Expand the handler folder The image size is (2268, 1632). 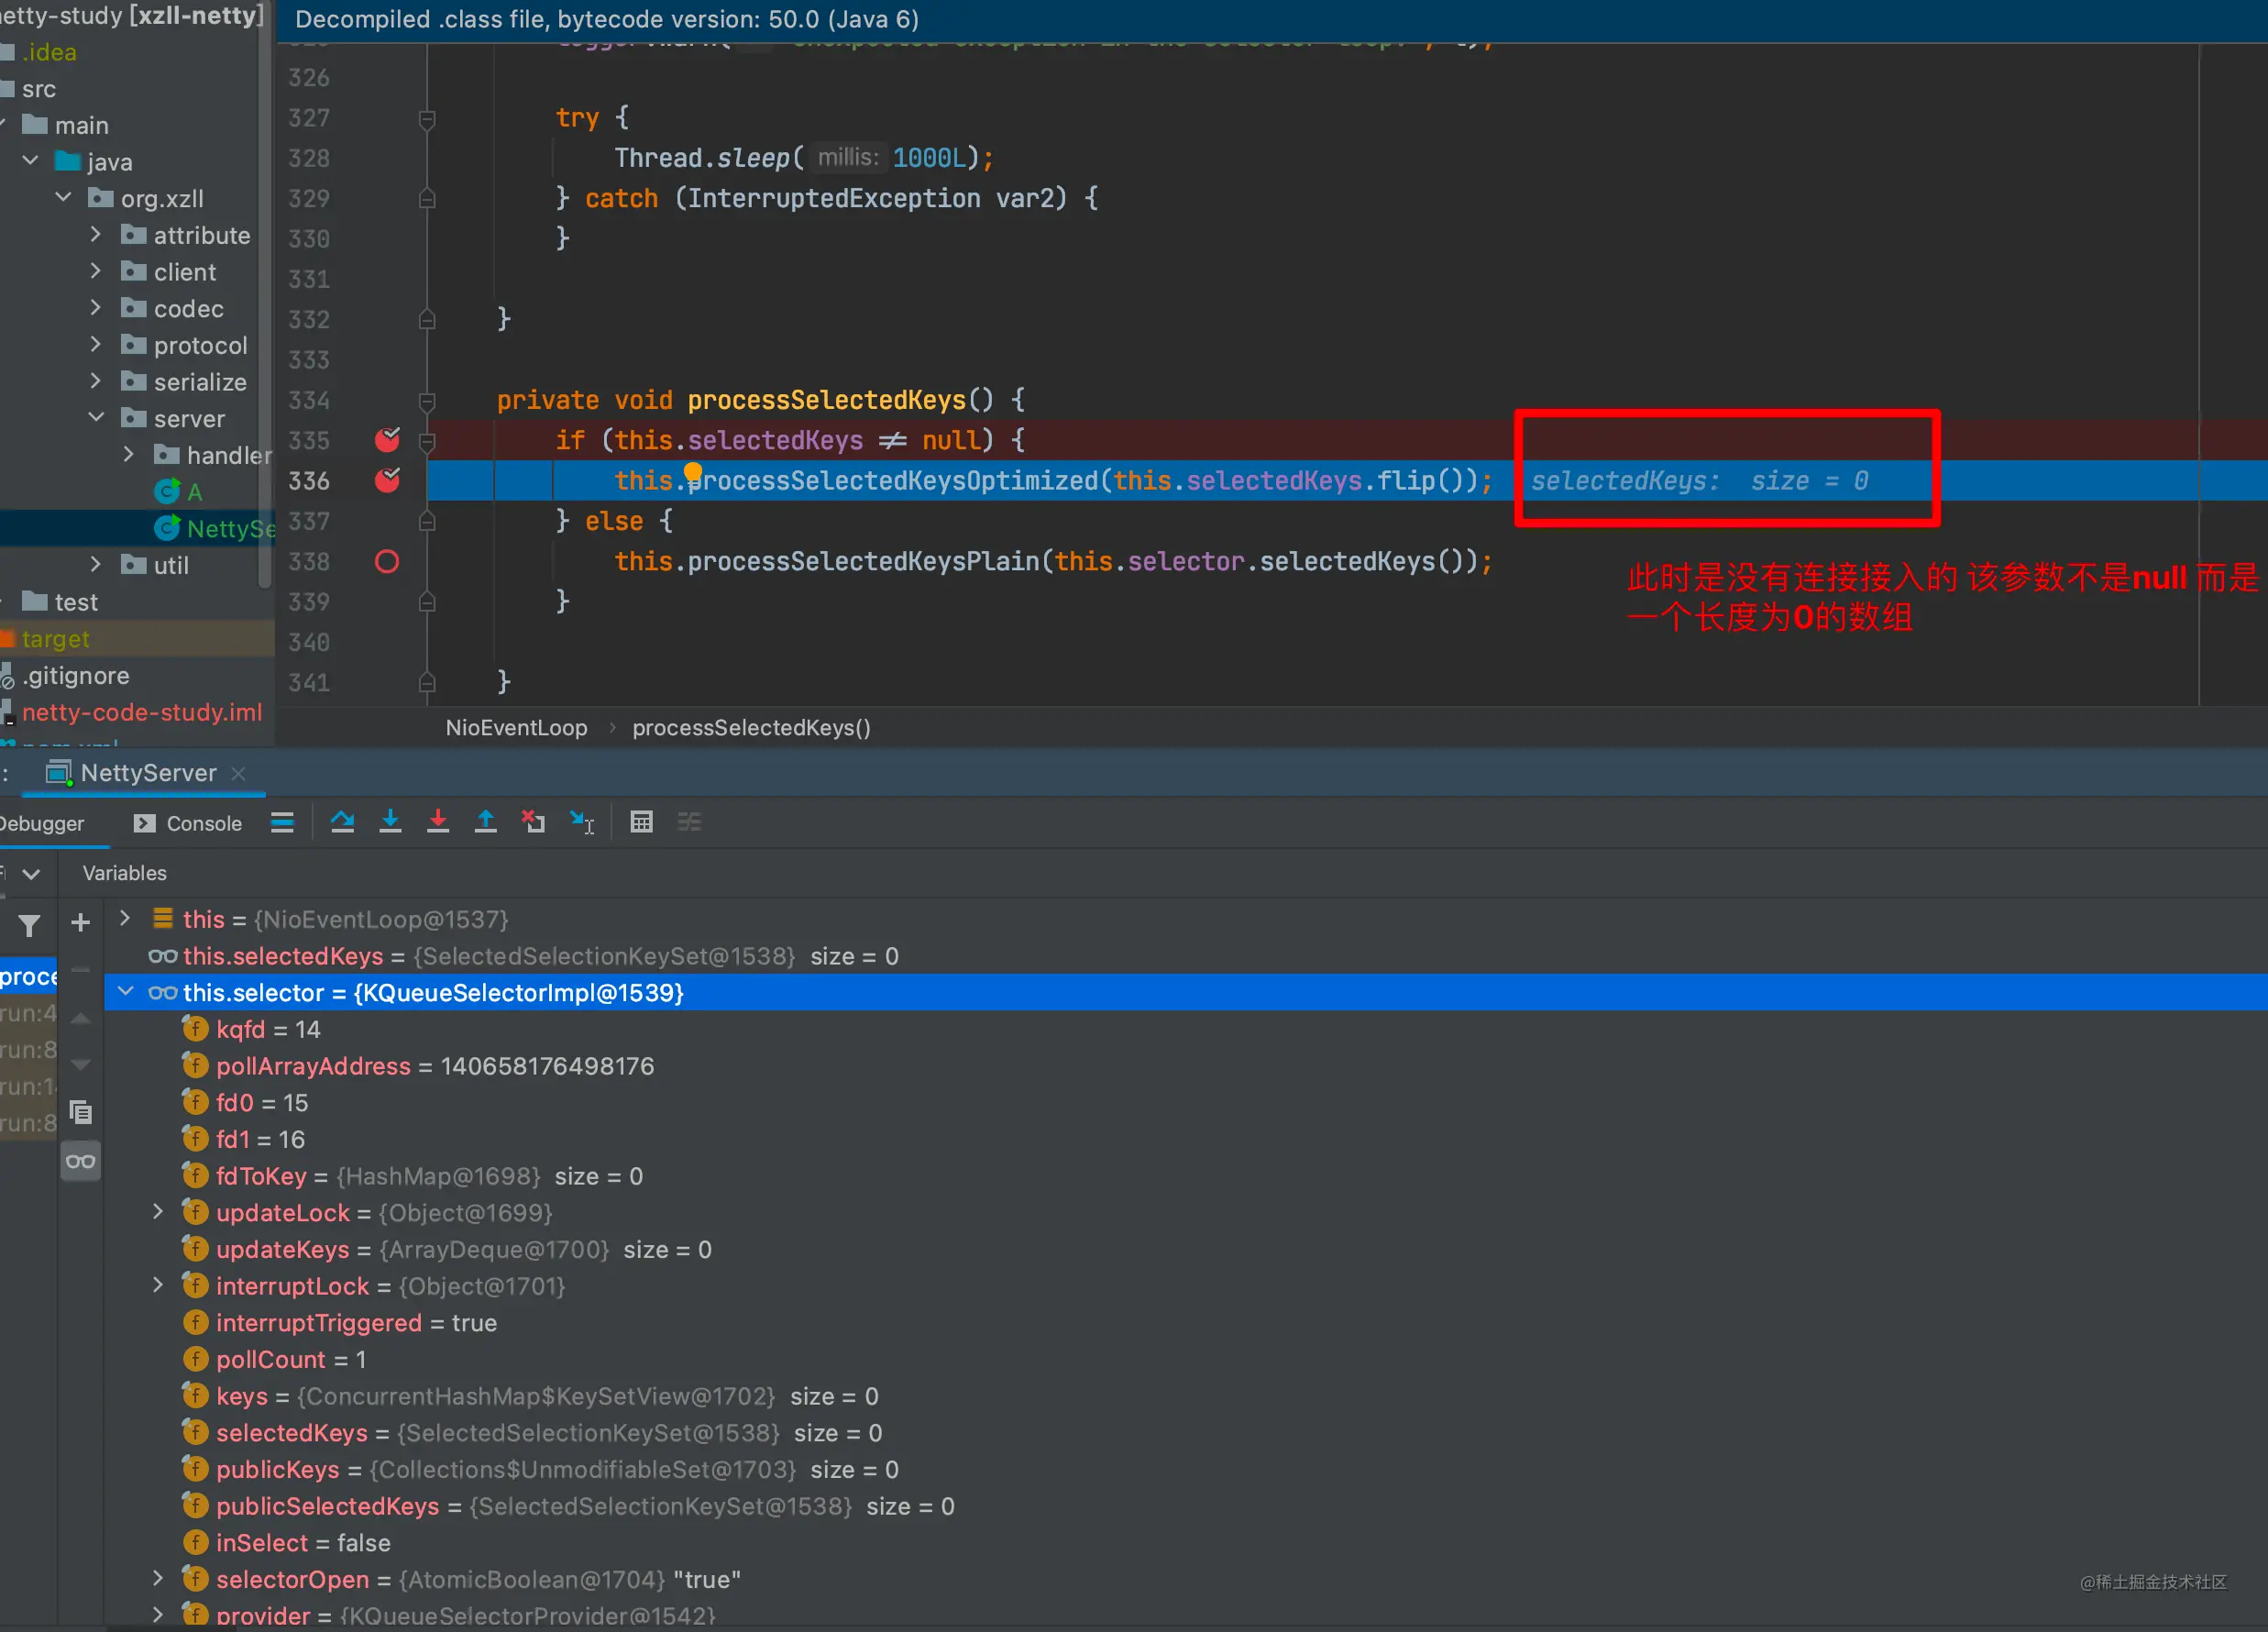(129, 454)
